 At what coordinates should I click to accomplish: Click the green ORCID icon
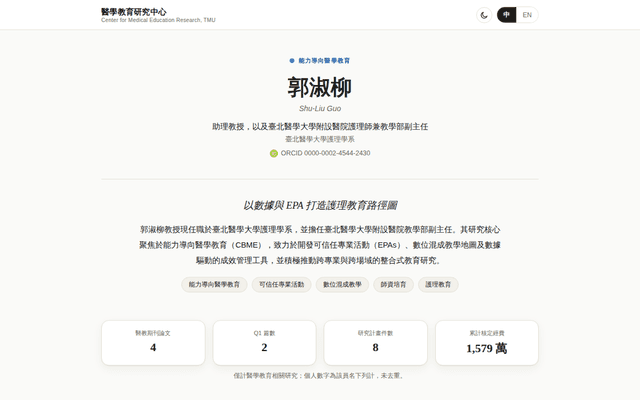273,153
